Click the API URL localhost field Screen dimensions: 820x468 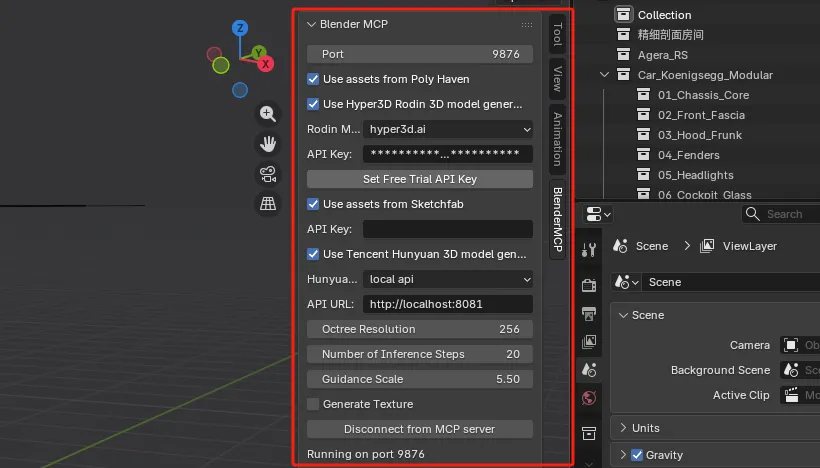click(448, 304)
